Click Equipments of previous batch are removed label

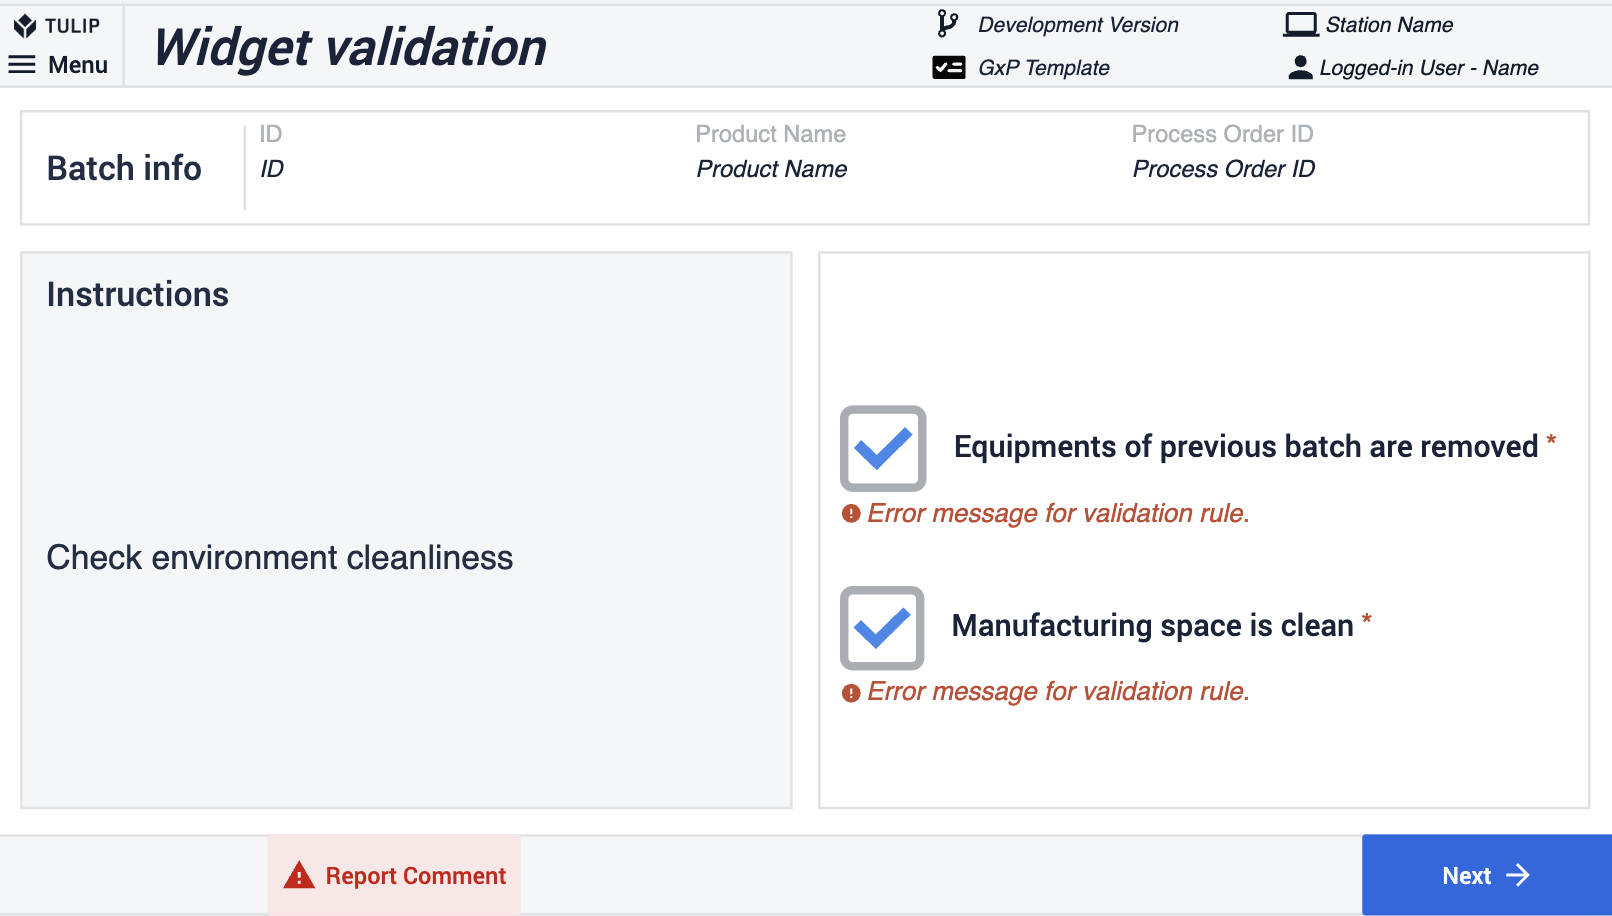(x=1246, y=447)
